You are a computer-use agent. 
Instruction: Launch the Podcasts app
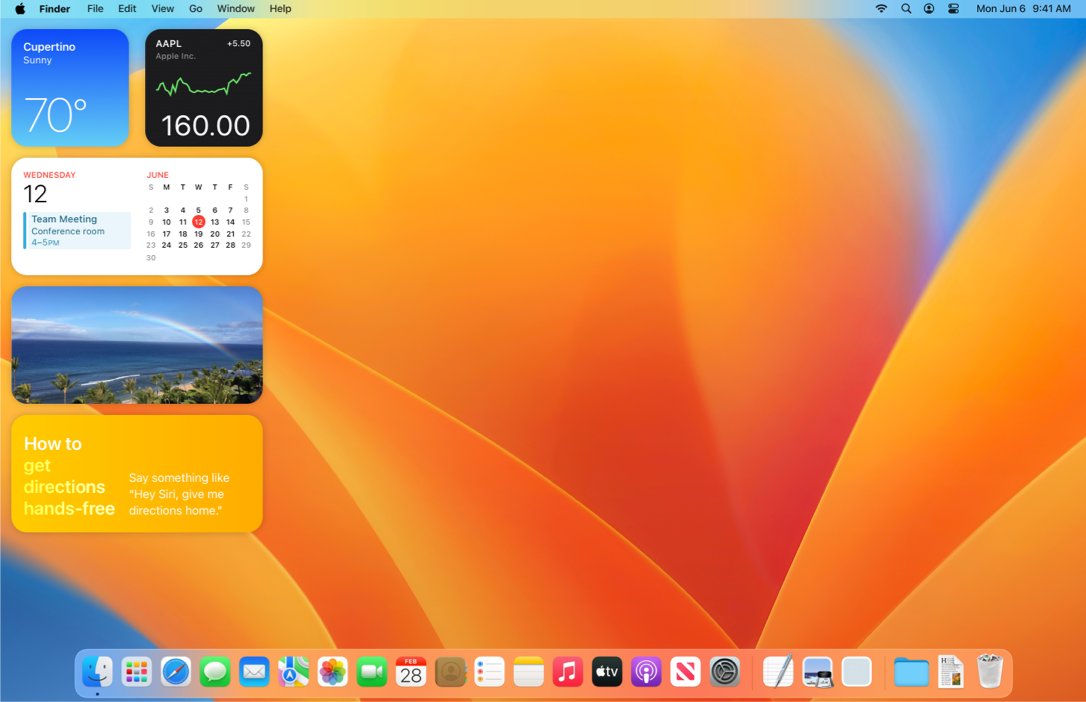645,672
